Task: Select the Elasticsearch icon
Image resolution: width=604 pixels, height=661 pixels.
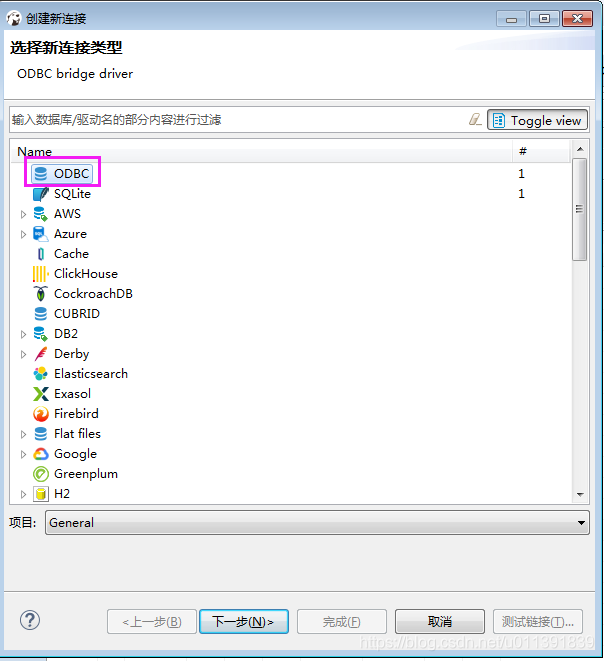Action: tap(40, 373)
